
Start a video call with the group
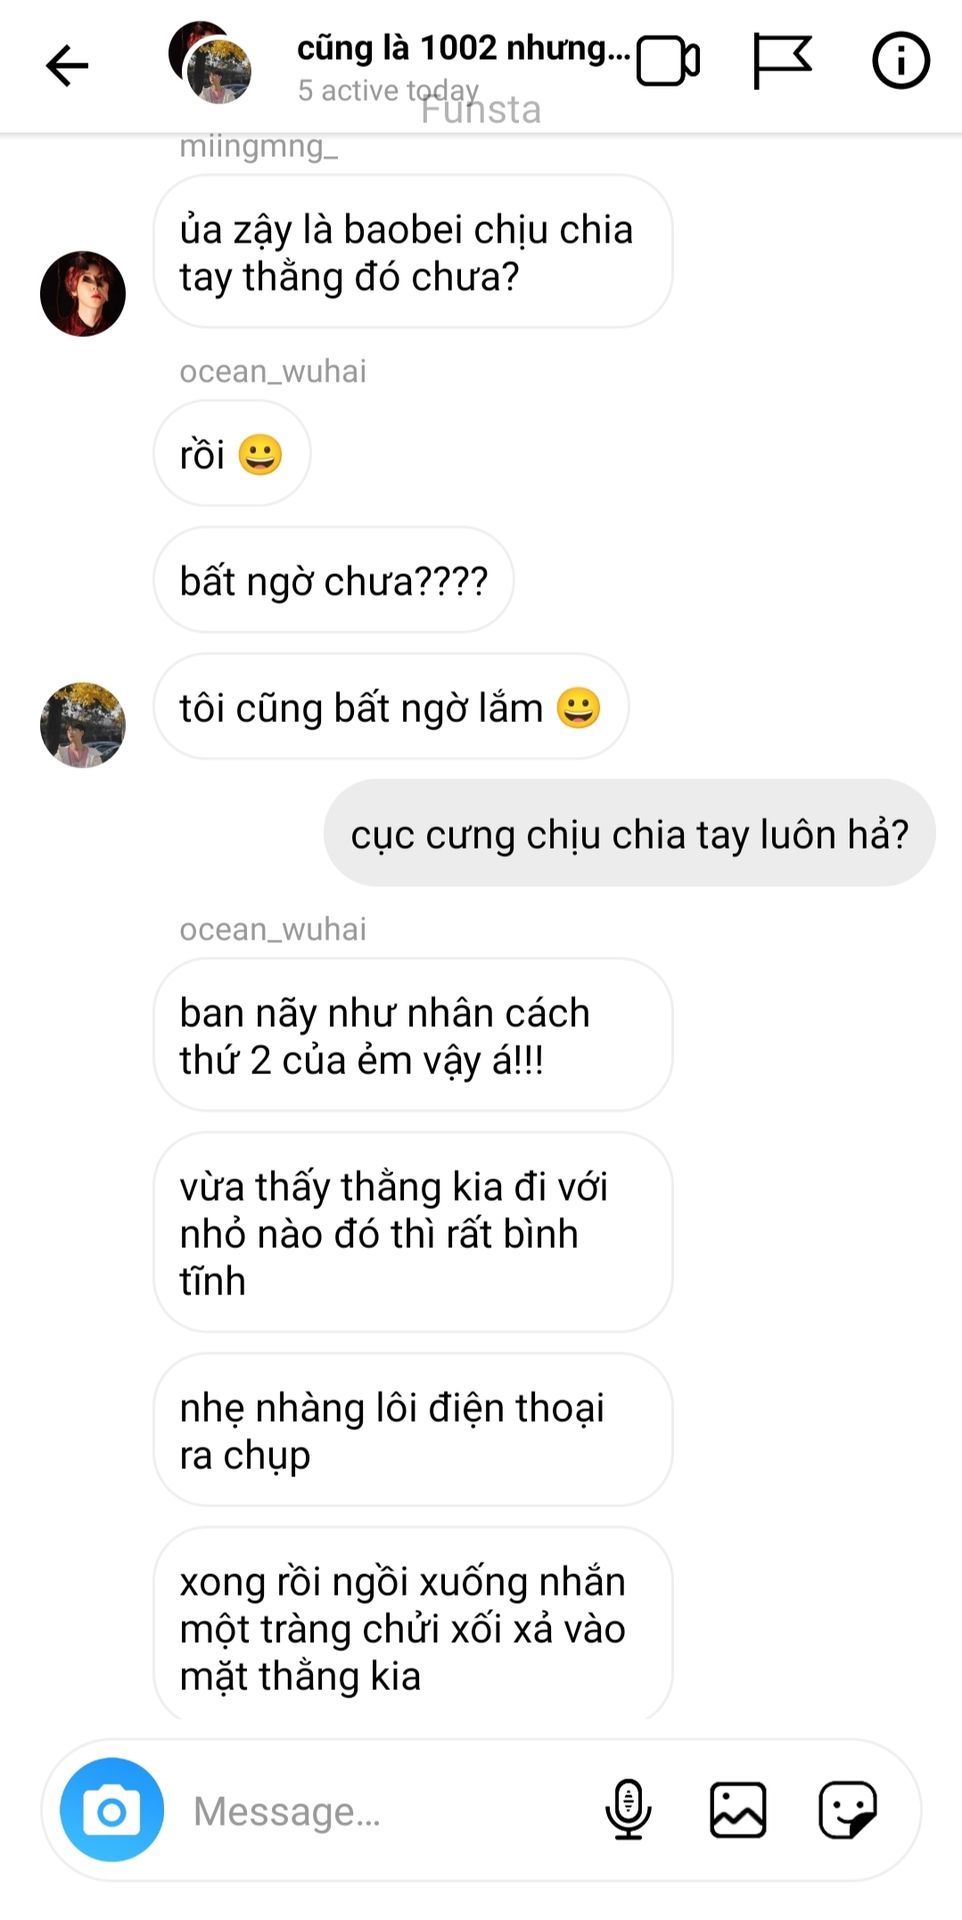(x=667, y=62)
